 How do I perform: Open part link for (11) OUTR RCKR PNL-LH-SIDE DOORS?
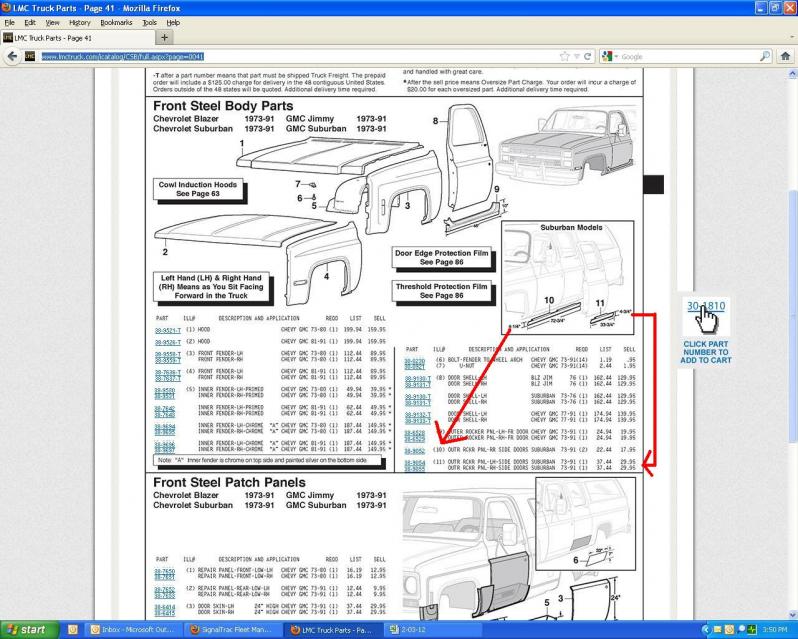(414, 463)
